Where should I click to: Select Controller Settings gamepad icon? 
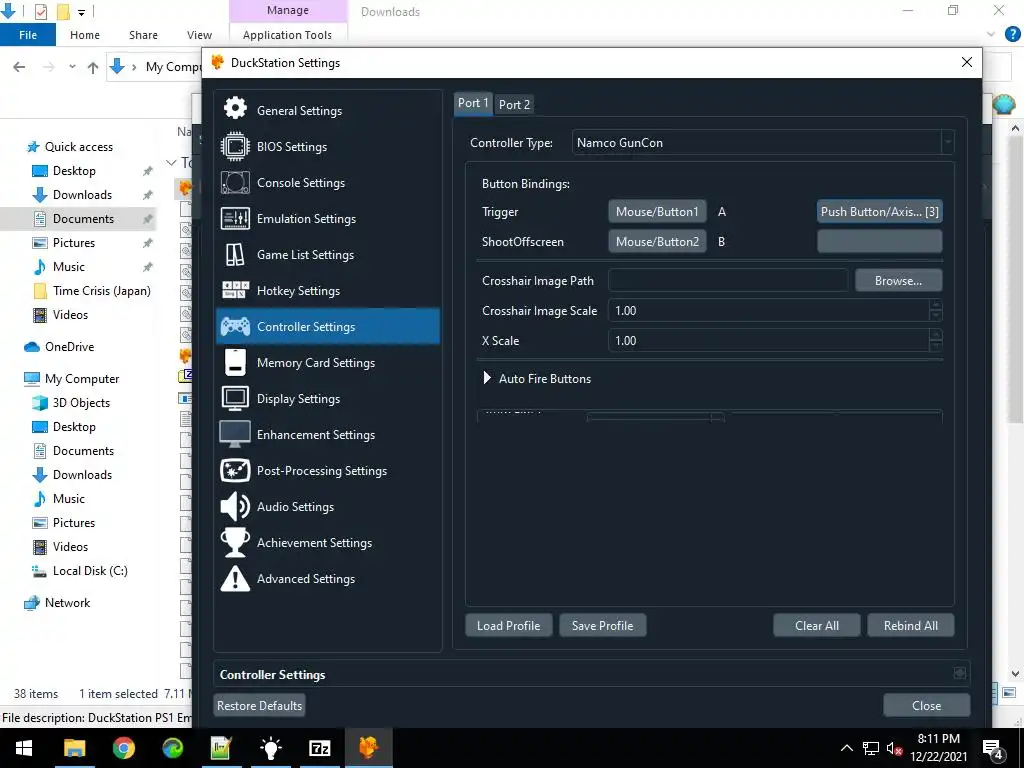point(235,326)
